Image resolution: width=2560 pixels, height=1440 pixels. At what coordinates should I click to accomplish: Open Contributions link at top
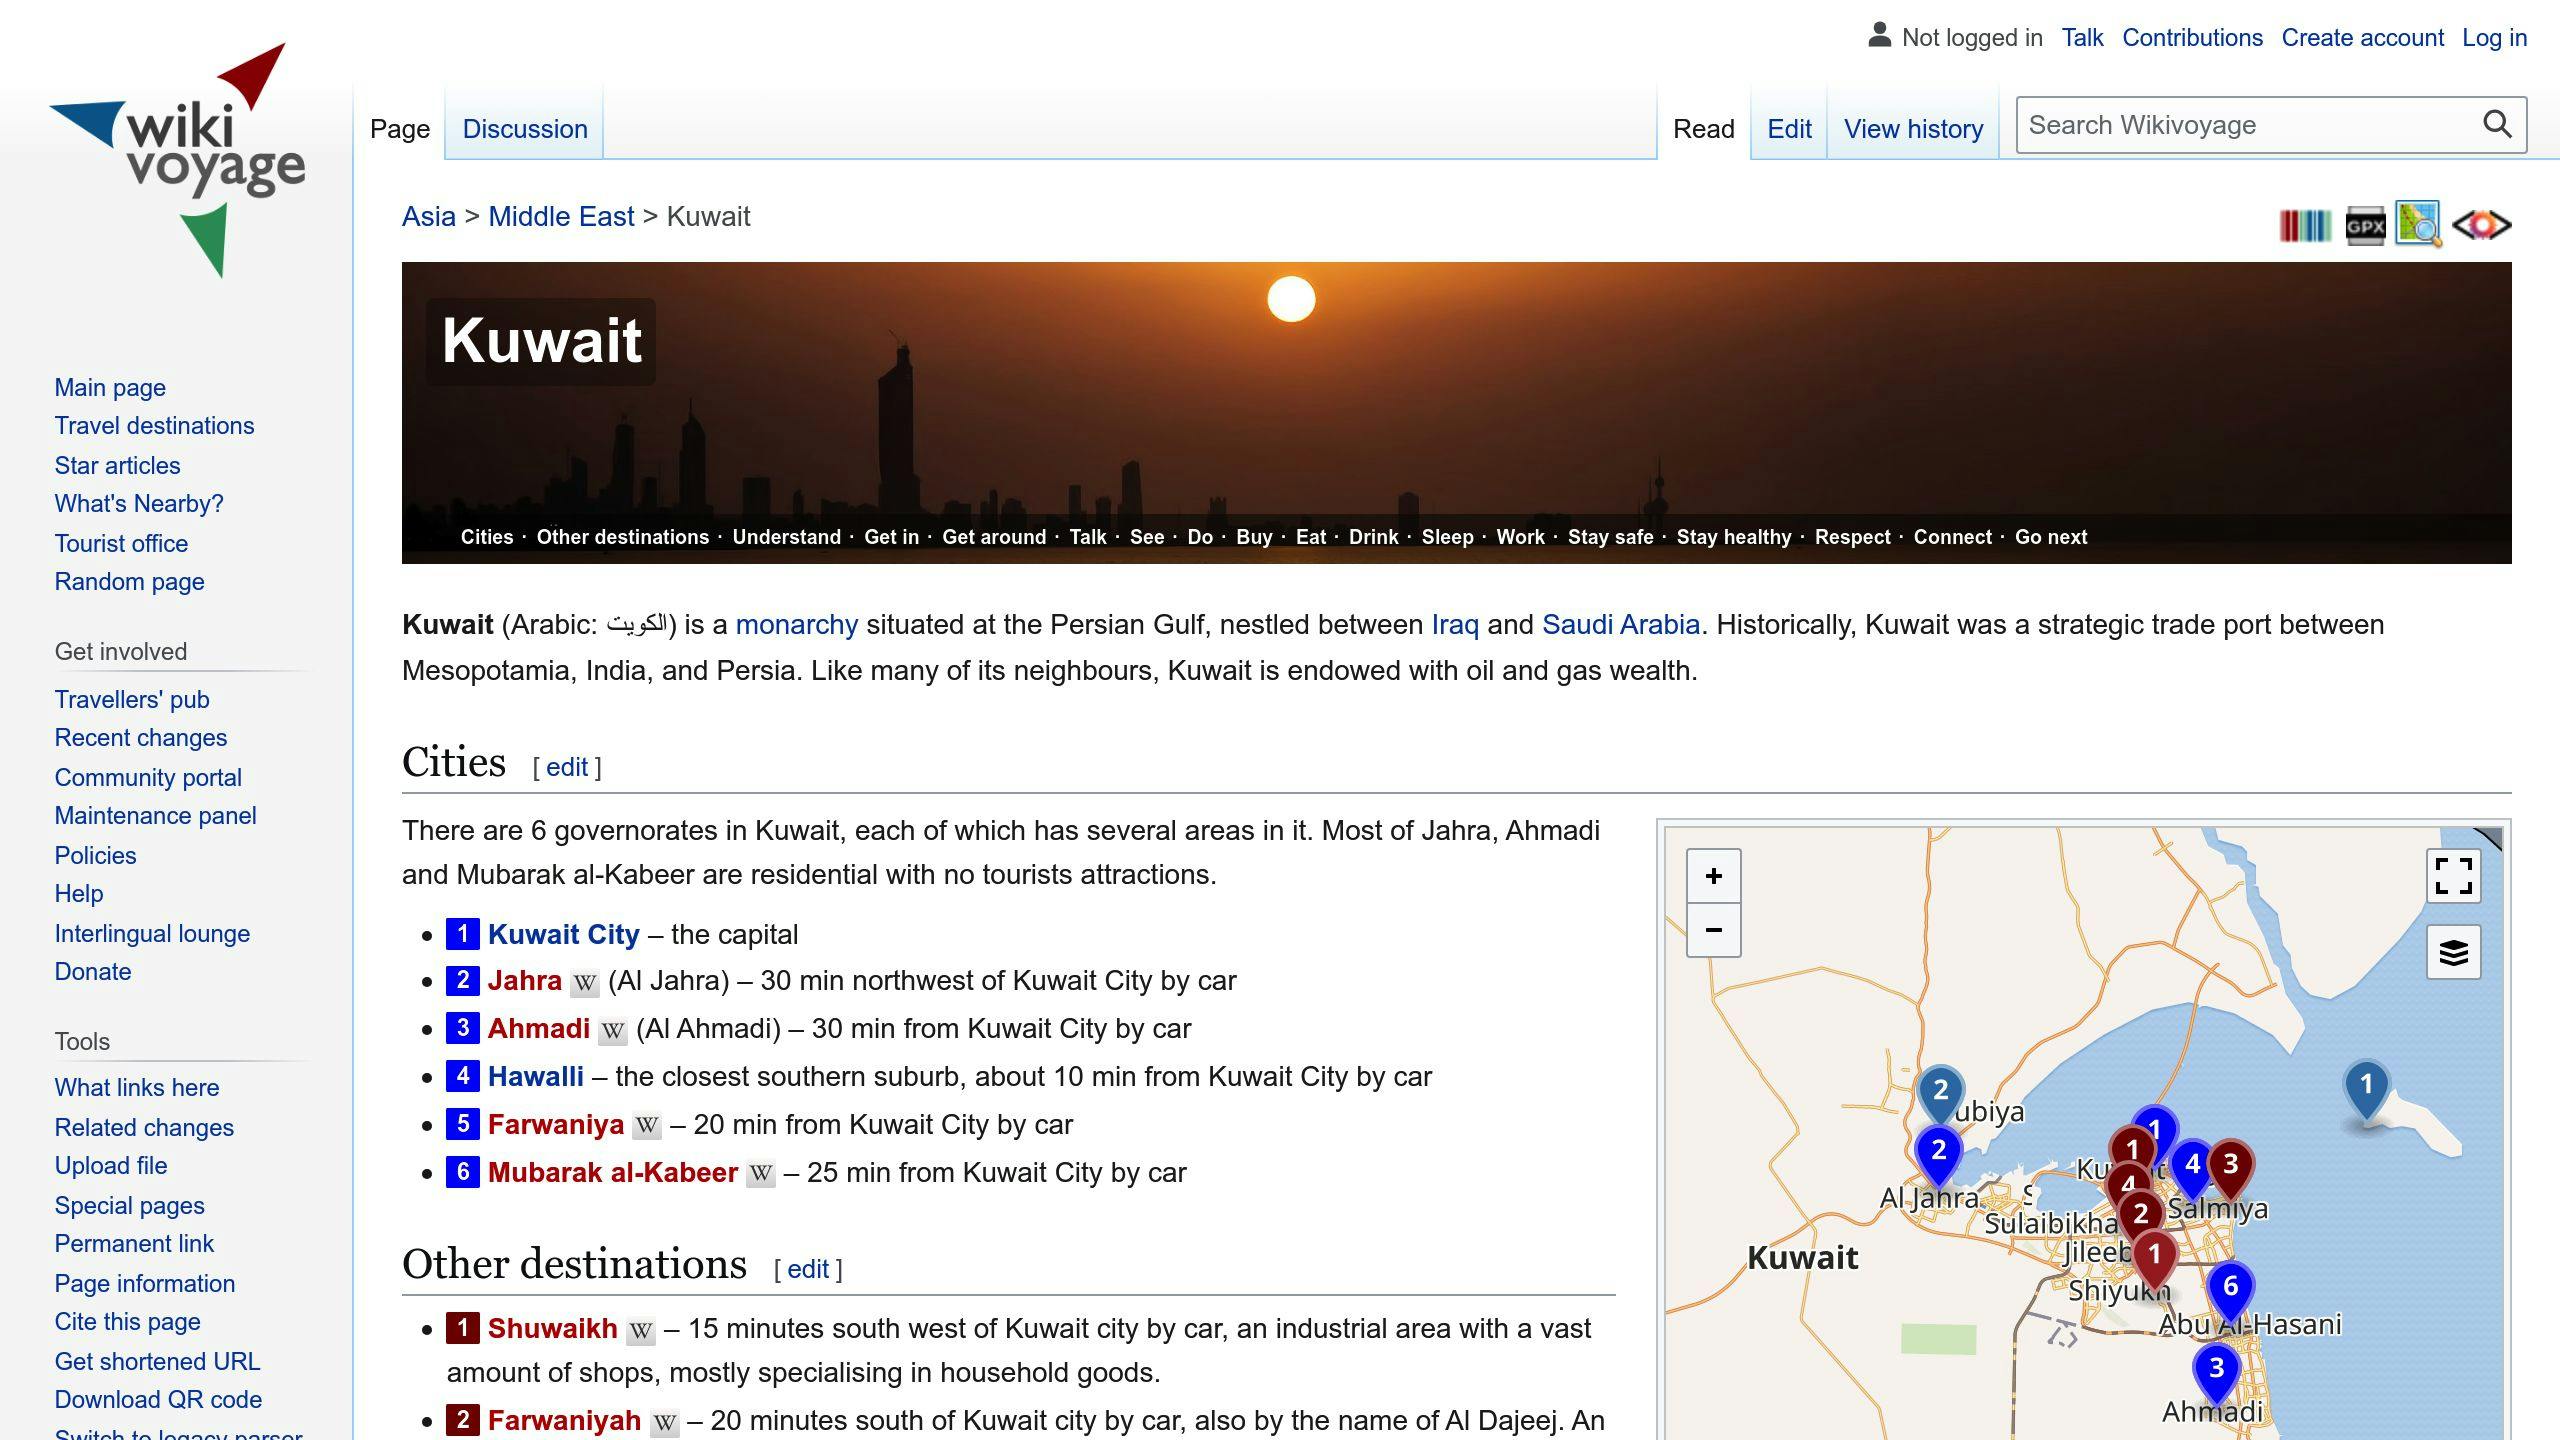[x=2192, y=38]
